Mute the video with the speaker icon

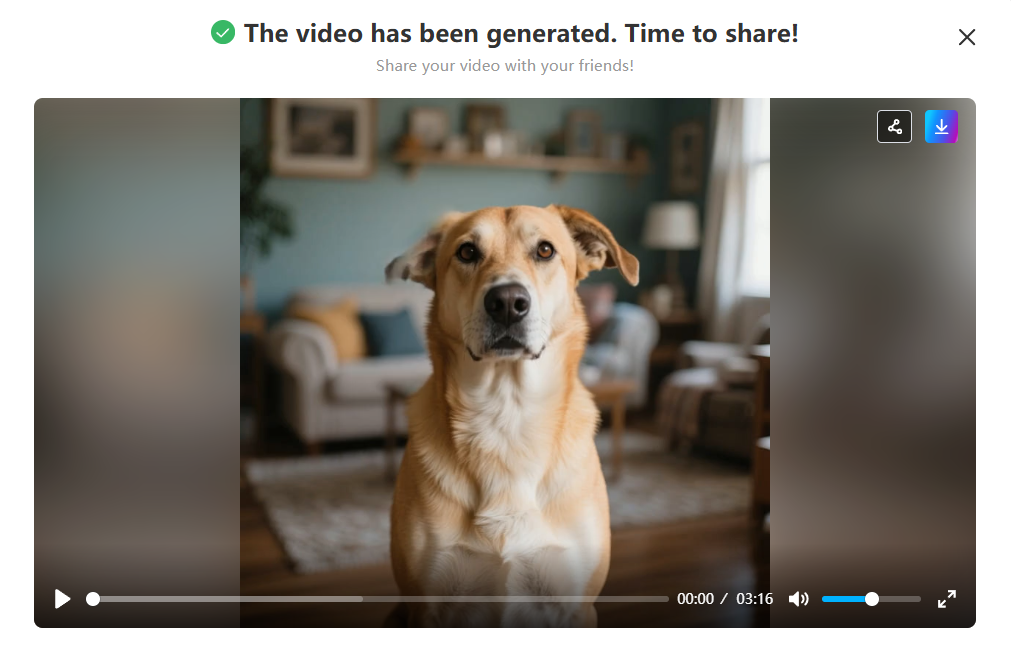pyautogui.click(x=798, y=599)
